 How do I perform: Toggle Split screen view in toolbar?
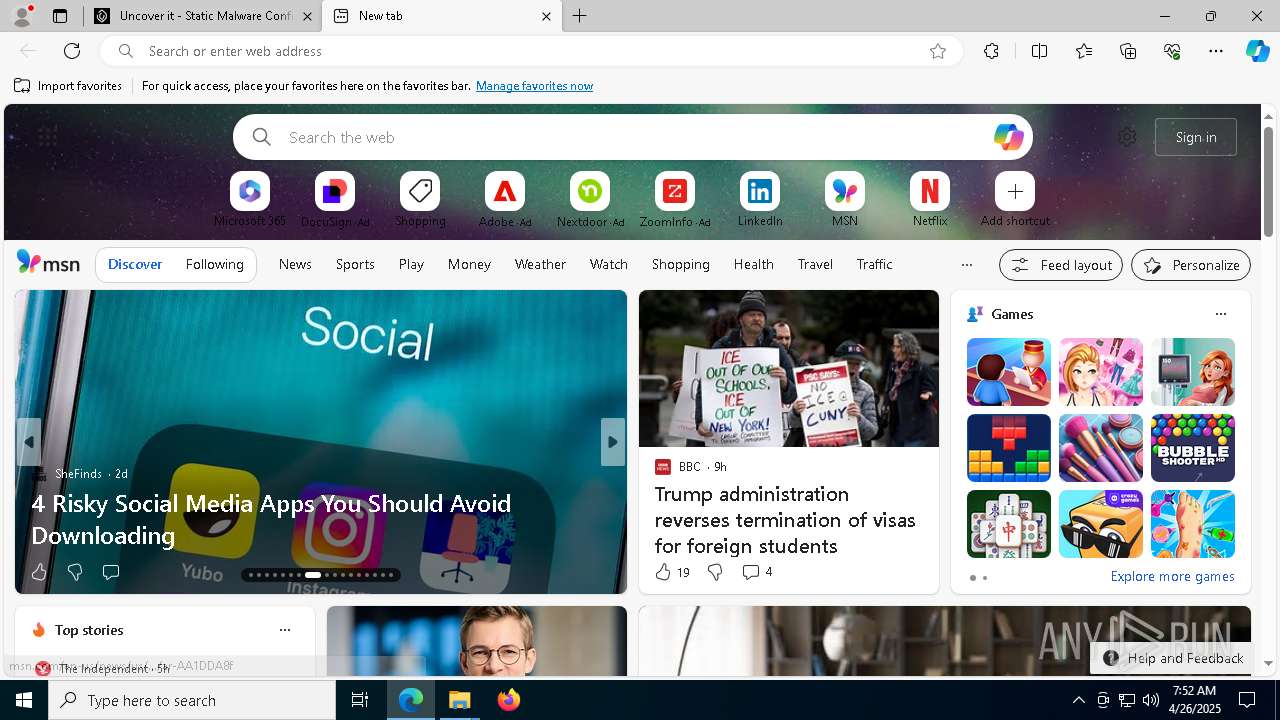[1039, 51]
